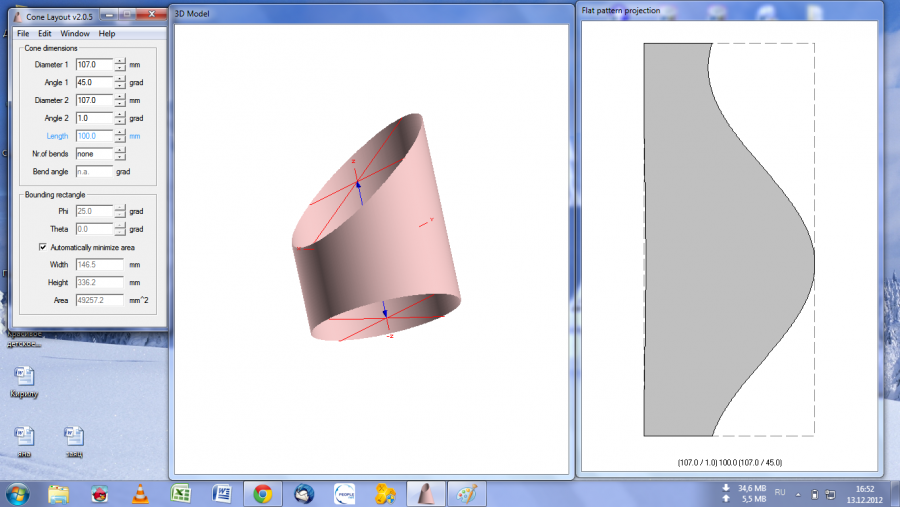Open Thunderbird mail from taskbar
Viewport: 900px width, 507px height.
(x=303, y=493)
